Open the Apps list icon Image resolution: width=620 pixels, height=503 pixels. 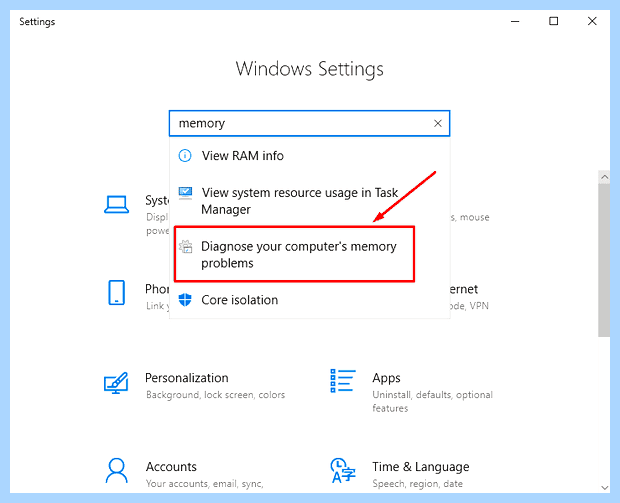click(343, 381)
